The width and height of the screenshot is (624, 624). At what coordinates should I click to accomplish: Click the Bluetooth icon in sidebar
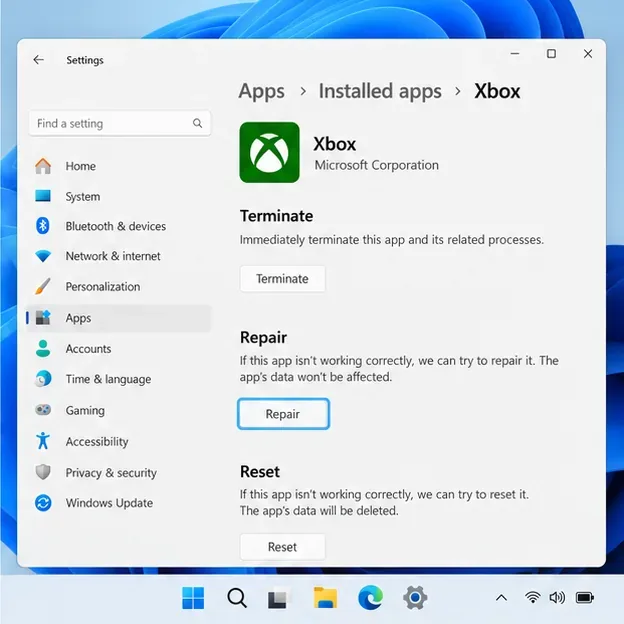tap(43, 226)
